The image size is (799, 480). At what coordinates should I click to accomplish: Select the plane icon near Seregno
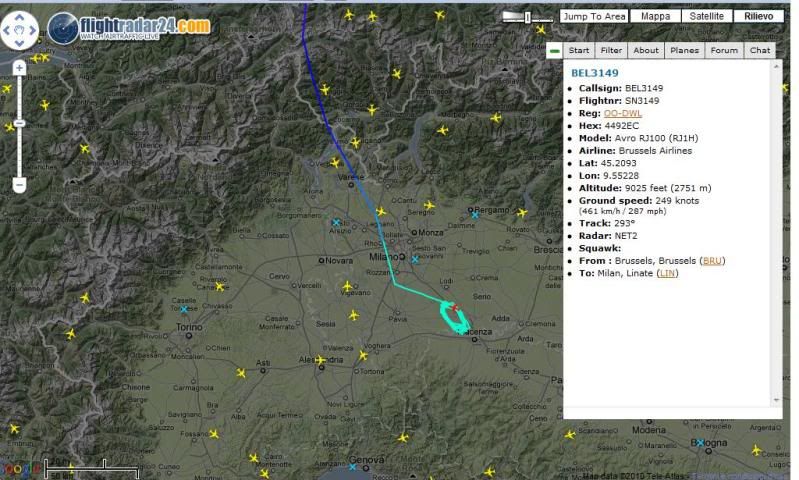(430, 205)
